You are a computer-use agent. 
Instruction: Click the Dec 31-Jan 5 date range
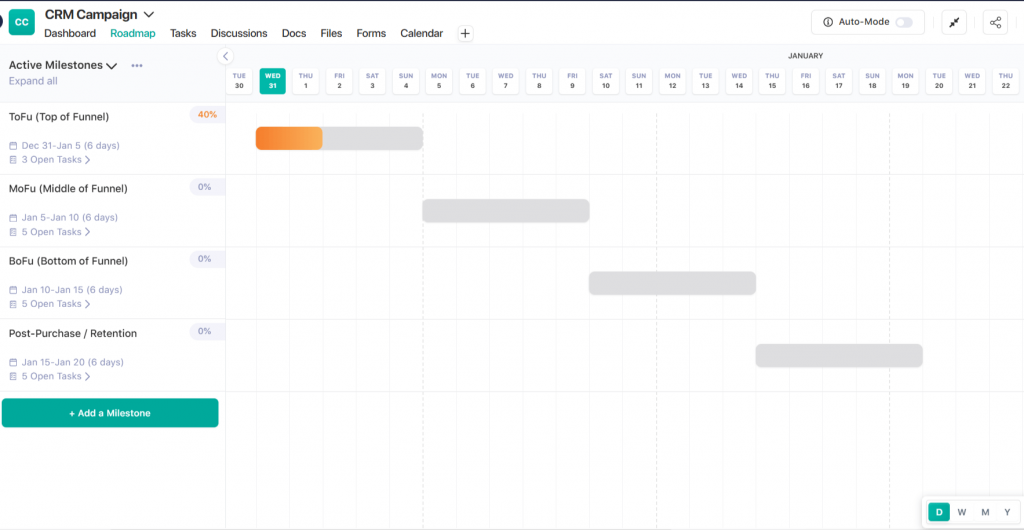71,146
